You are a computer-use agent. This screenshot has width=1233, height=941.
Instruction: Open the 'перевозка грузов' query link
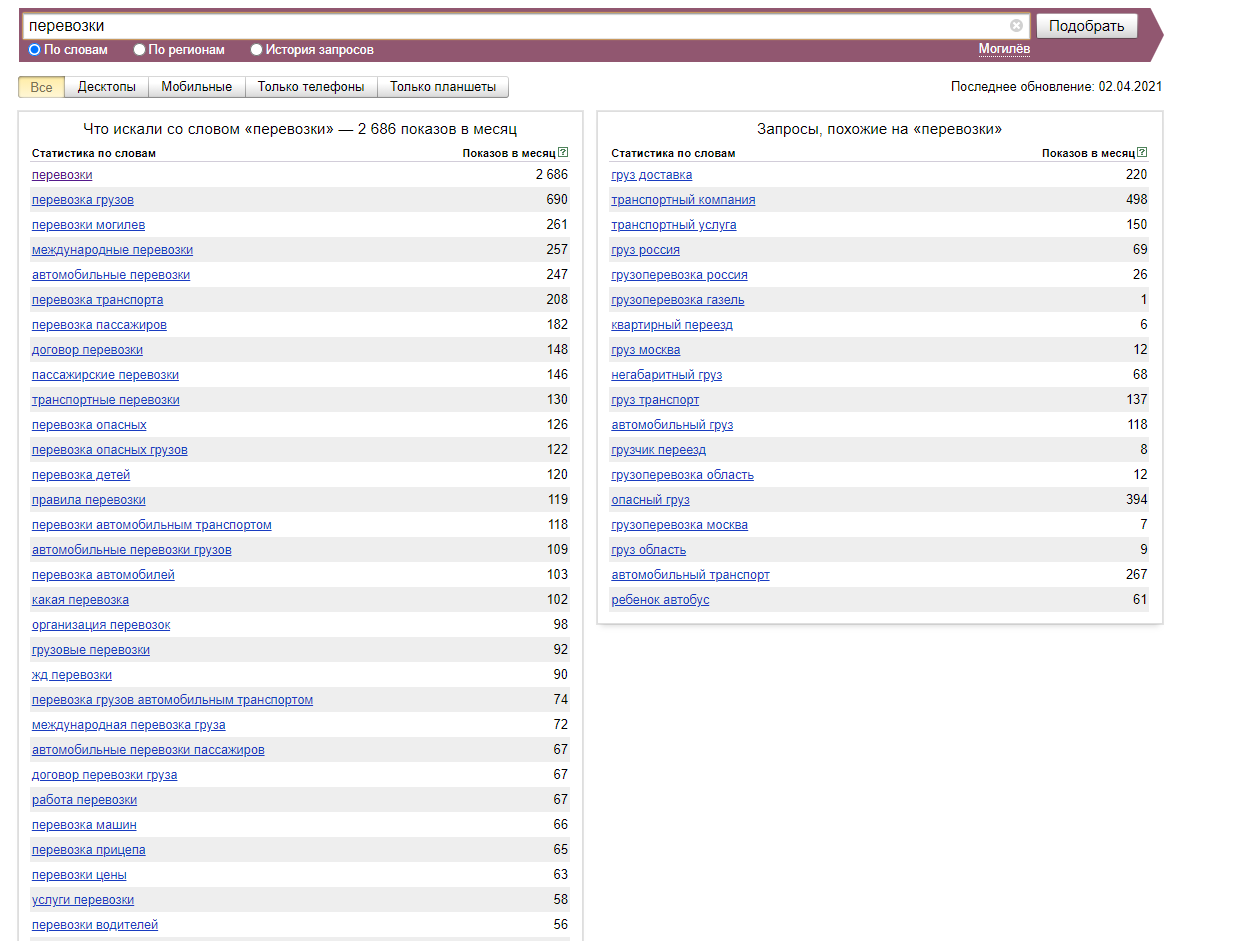click(83, 200)
